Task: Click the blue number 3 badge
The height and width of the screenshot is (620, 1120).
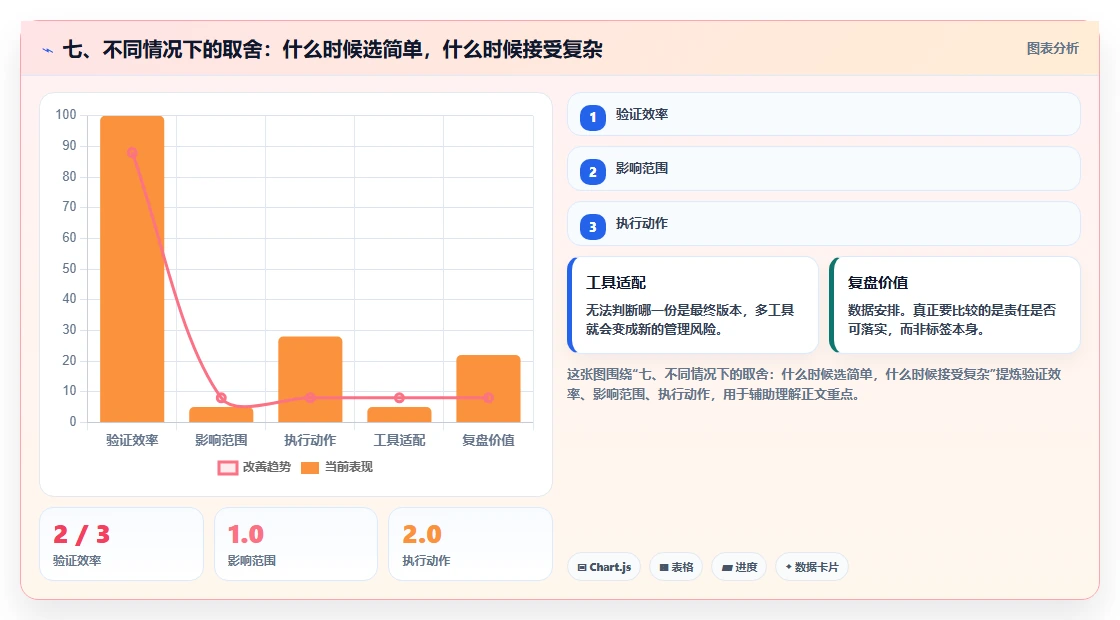Action: 592,226
